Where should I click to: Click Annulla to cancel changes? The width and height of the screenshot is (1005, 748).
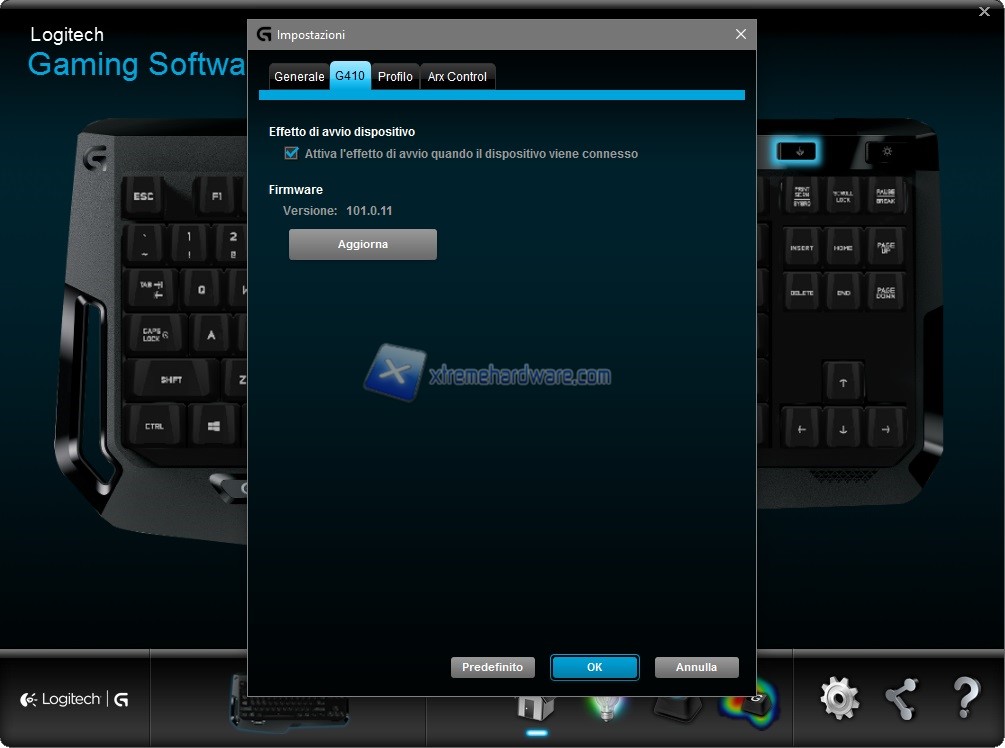tap(696, 667)
